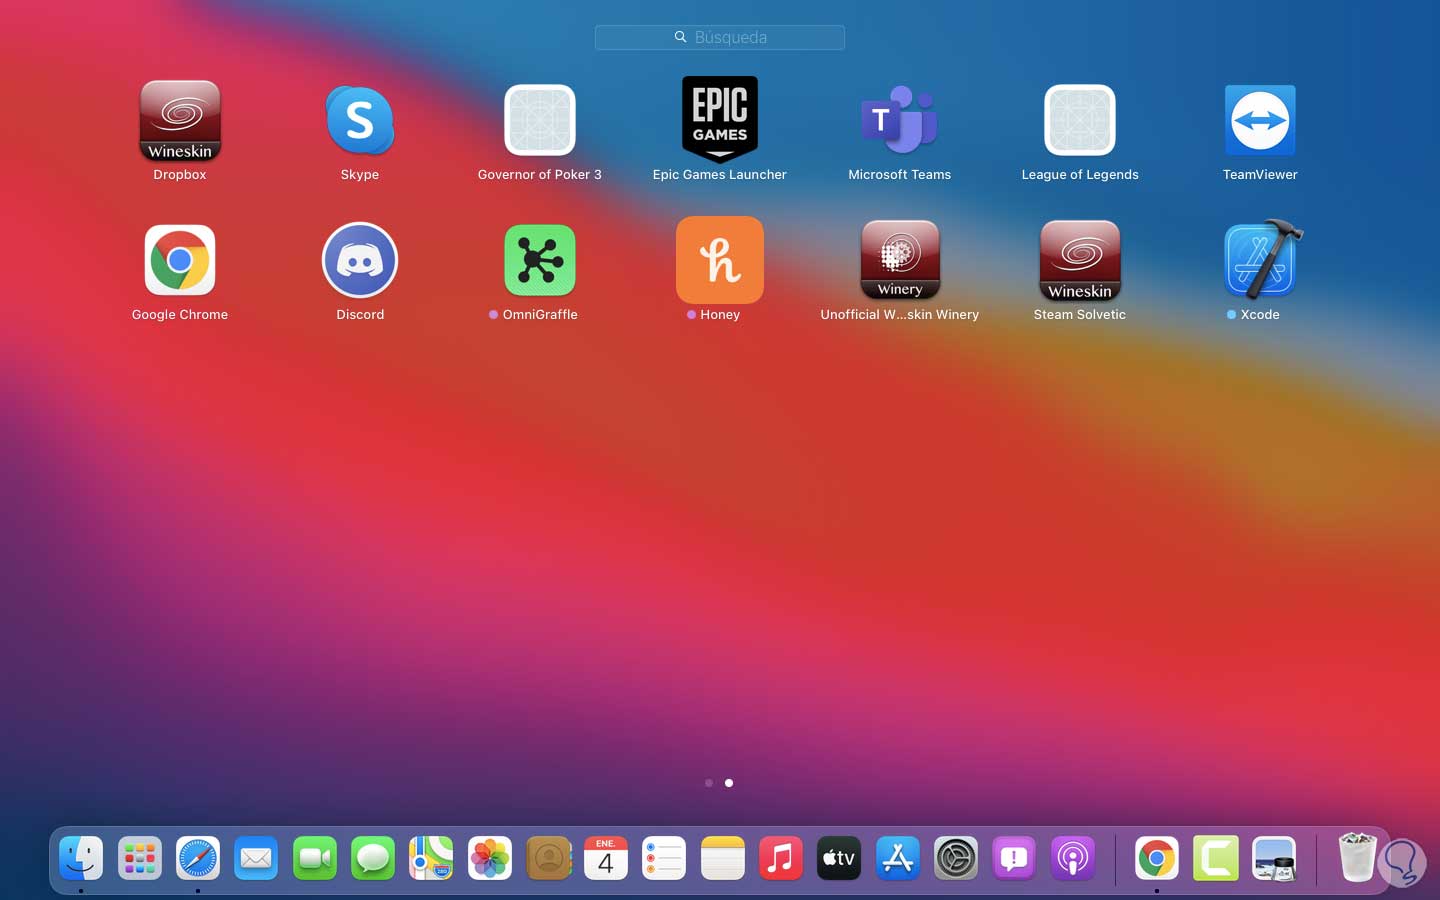Open the Dropbox app with Wineskin icon
Screen dimensions: 1440x900
(180, 121)
